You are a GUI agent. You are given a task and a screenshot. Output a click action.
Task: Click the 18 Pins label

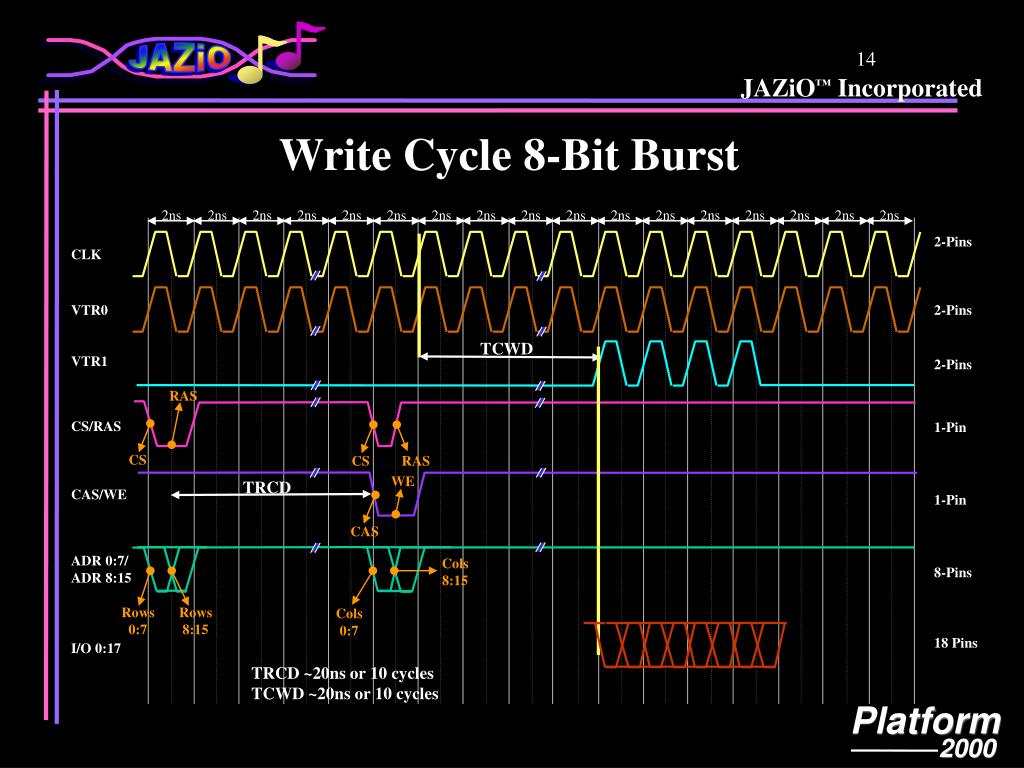click(955, 643)
